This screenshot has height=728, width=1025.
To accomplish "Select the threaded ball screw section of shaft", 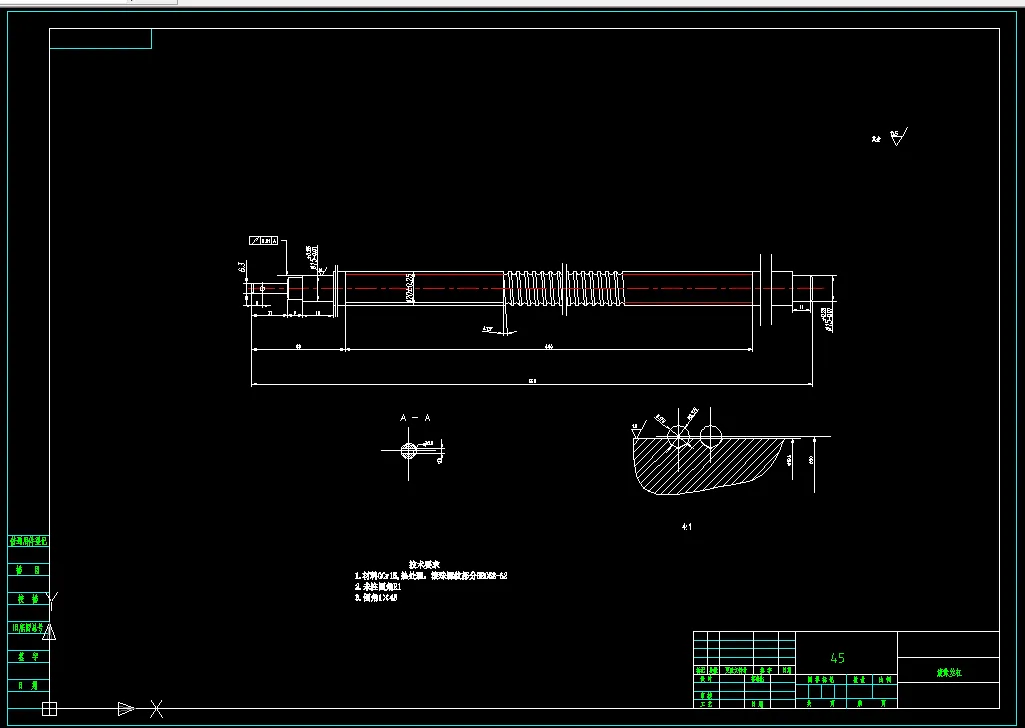I will (563, 288).
